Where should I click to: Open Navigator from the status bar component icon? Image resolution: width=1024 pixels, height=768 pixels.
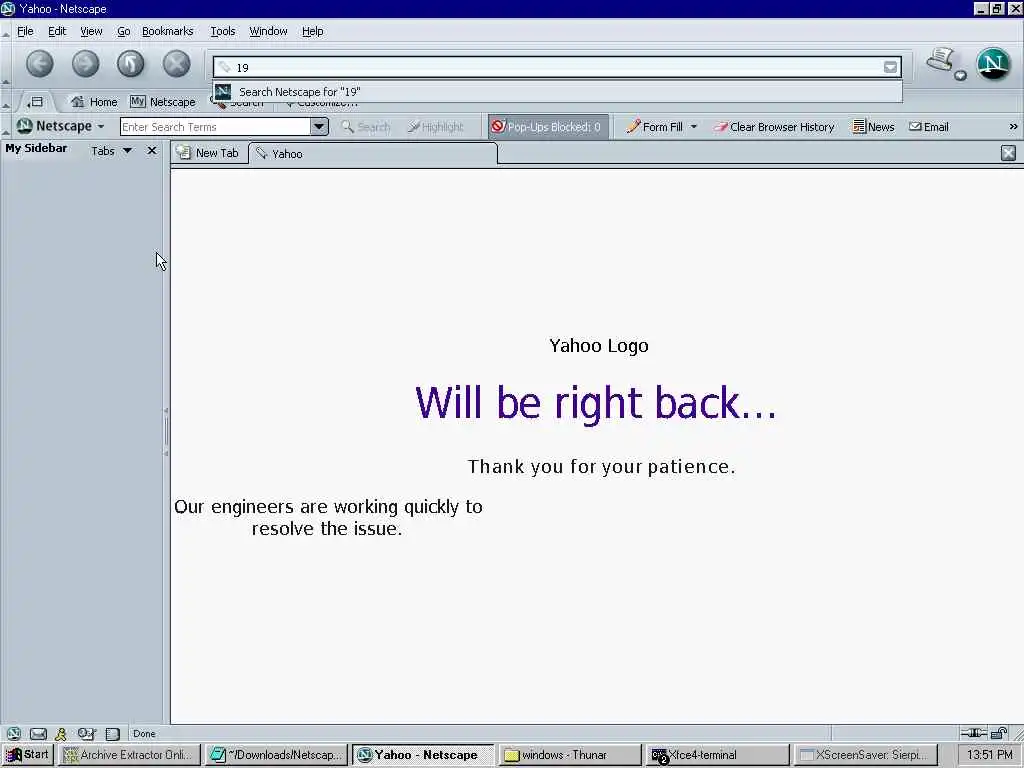14,733
